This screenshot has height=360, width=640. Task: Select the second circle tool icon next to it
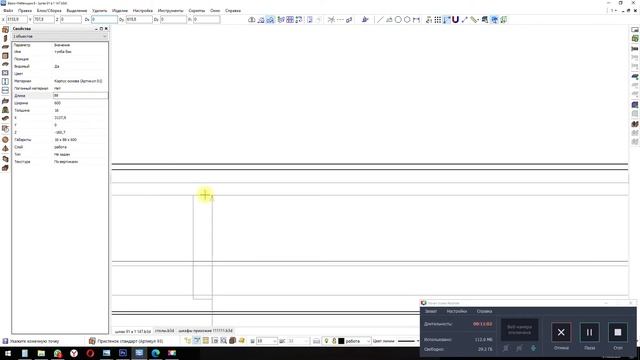point(407,20)
